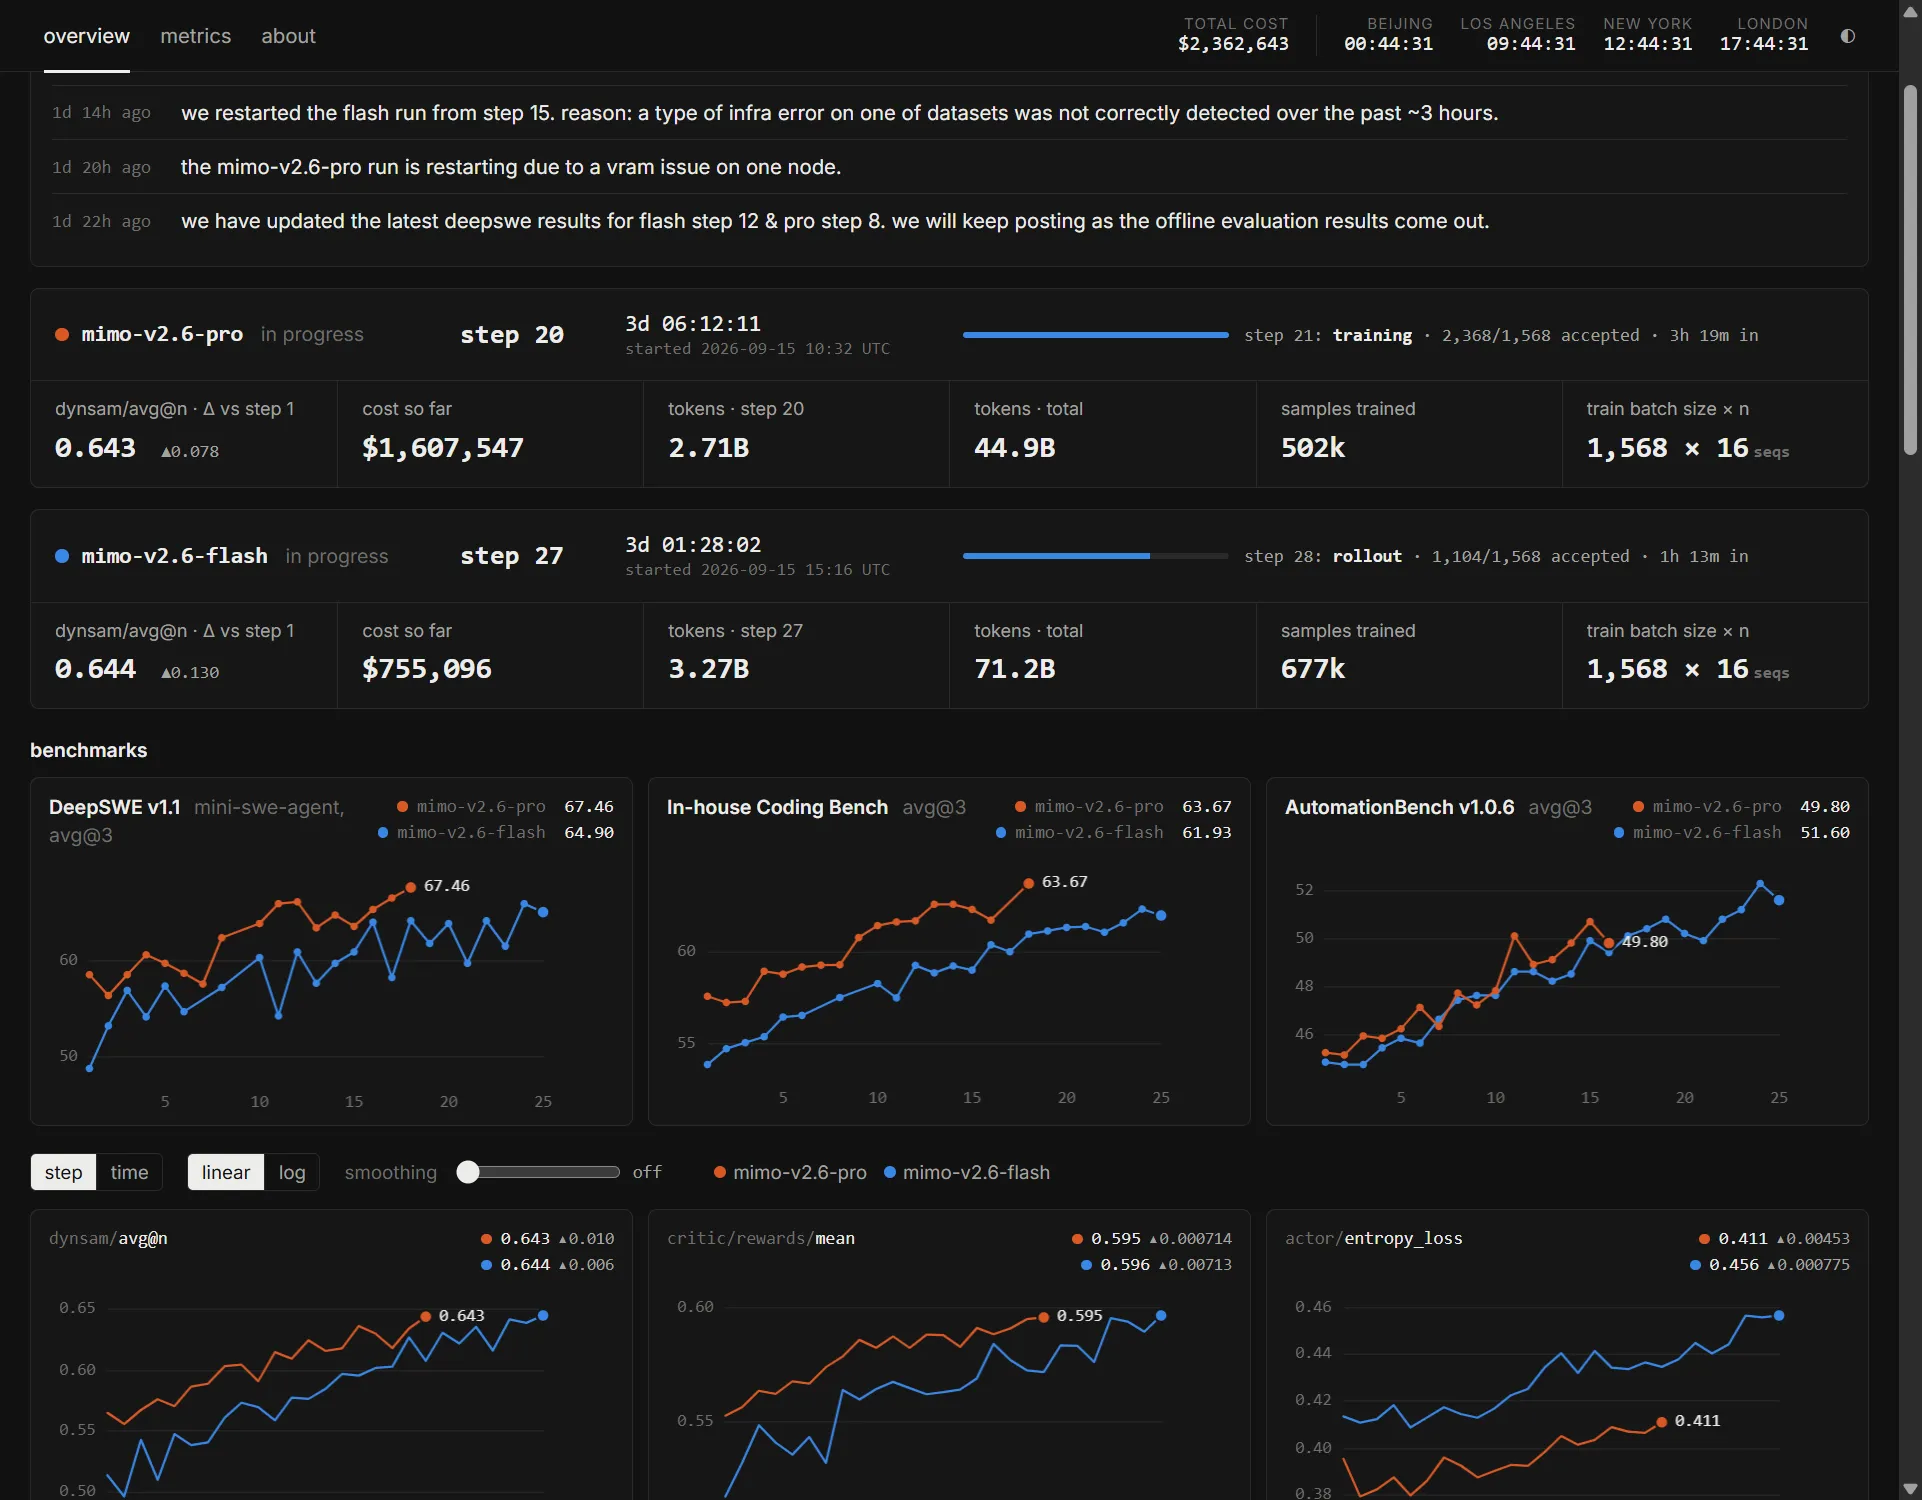This screenshot has width=1922, height=1500.
Task: Click the 0.643 end point on dynsam chart
Action: 426,1316
